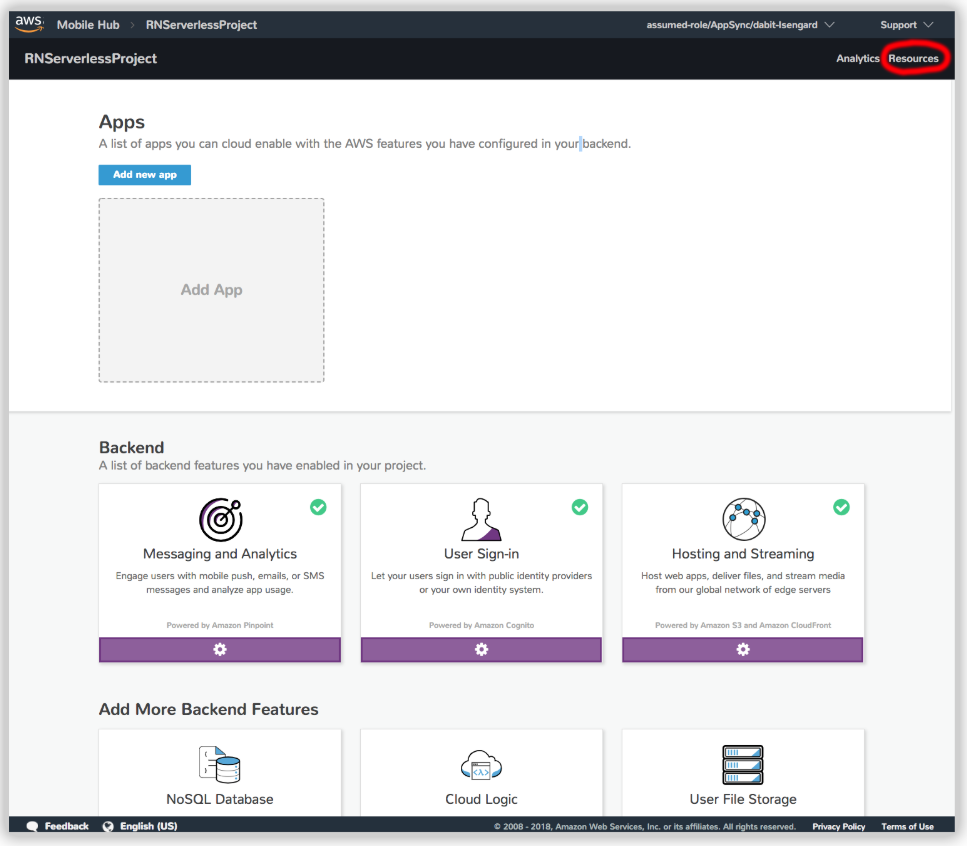Select the Messaging and Analytics card title
This screenshot has width=967, height=846.
(220, 554)
